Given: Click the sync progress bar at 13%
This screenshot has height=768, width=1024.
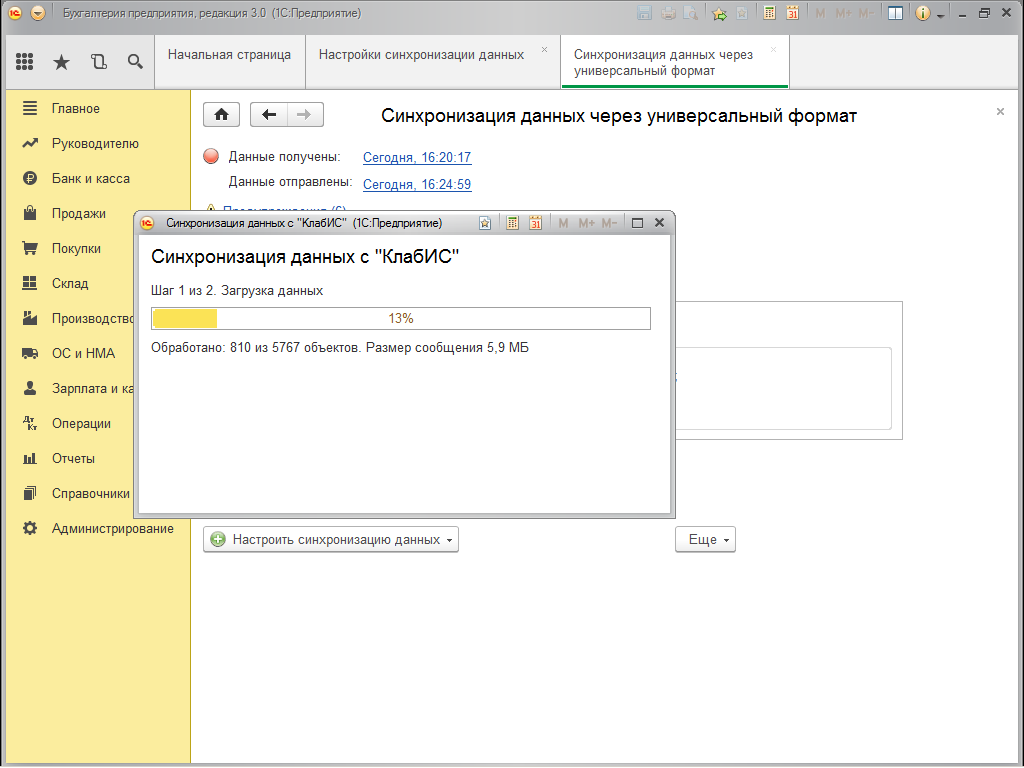Looking at the screenshot, I should [x=401, y=318].
